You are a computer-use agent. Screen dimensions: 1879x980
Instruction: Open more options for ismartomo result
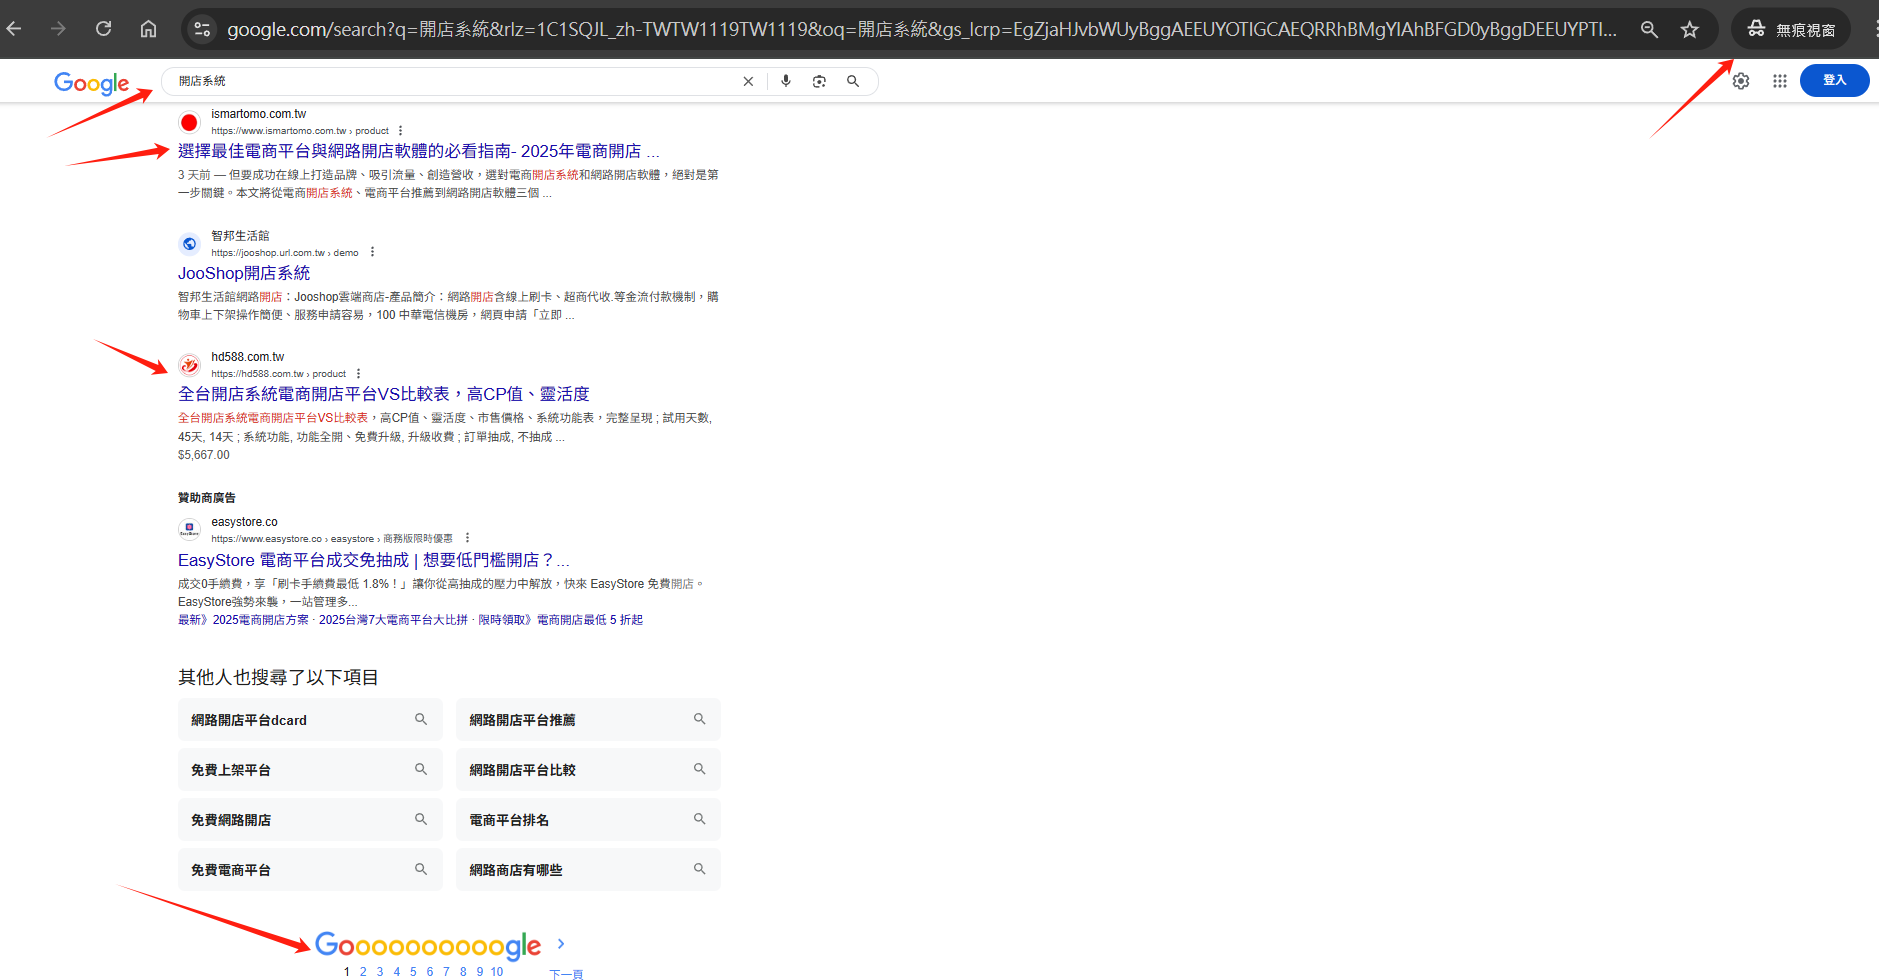click(400, 131)
